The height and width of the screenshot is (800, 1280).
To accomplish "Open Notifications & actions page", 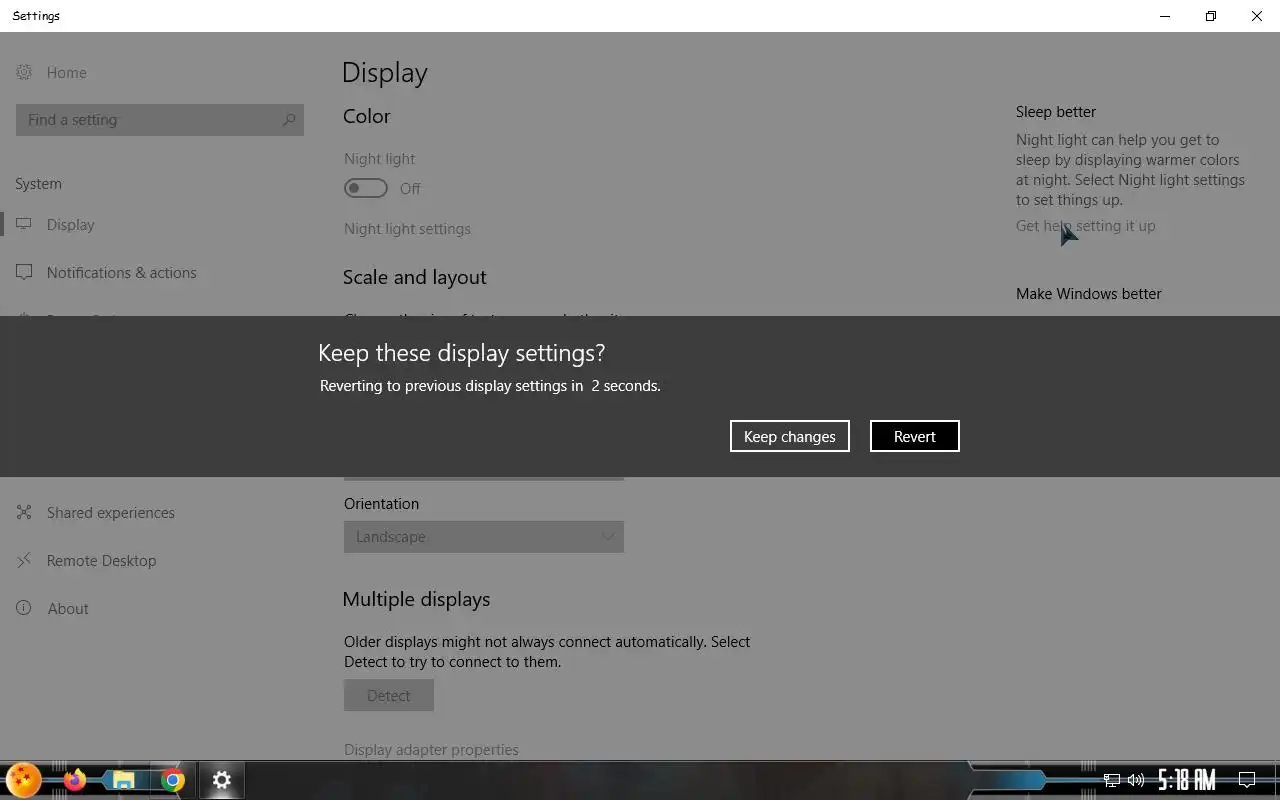I will 121,273.
